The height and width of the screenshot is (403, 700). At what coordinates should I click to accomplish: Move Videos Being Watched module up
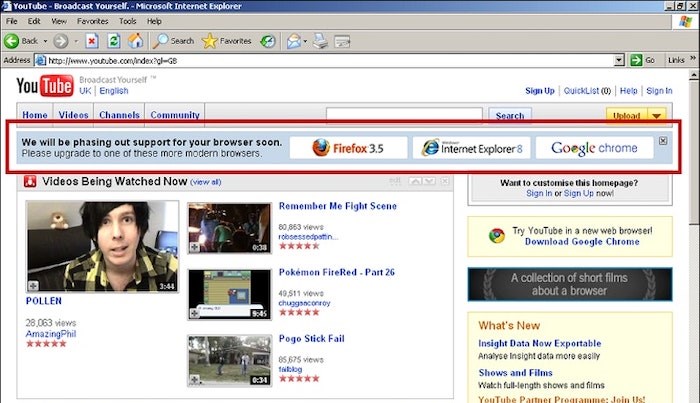415,181
